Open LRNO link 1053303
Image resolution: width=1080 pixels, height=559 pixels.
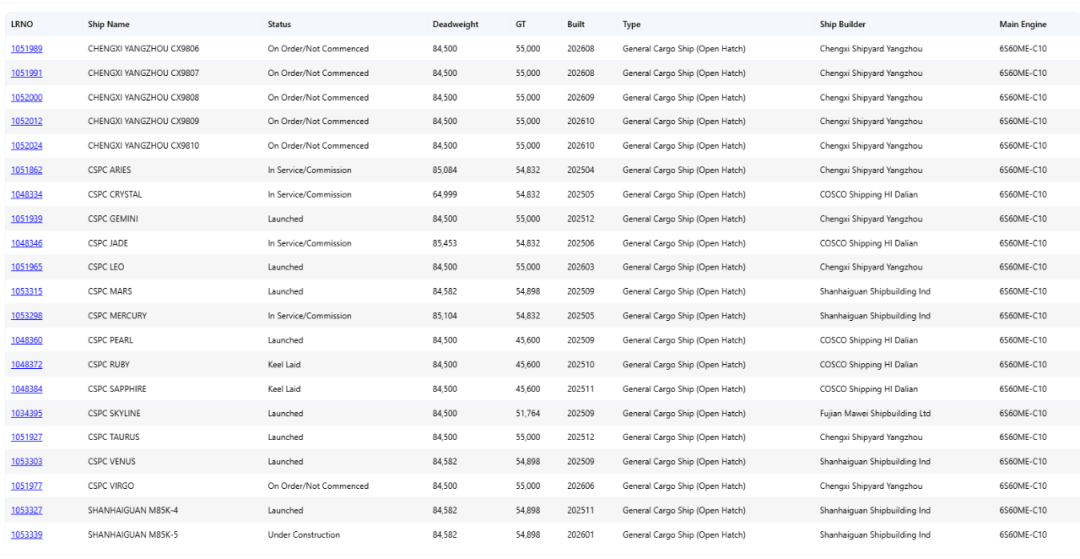click(26, 462)
